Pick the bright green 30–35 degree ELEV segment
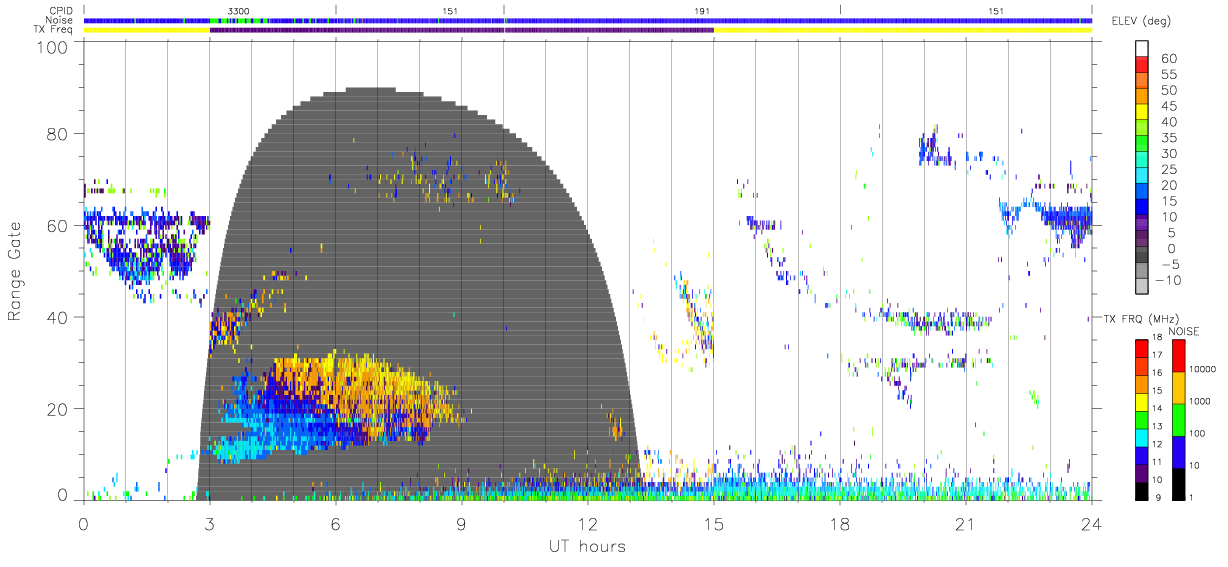 [x=1142, y=145]
